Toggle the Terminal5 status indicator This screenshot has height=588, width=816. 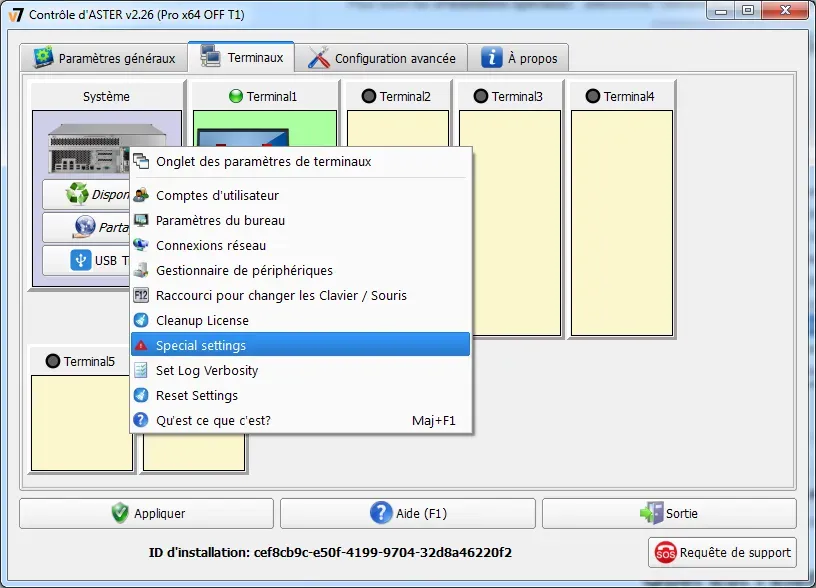[53, 361]
